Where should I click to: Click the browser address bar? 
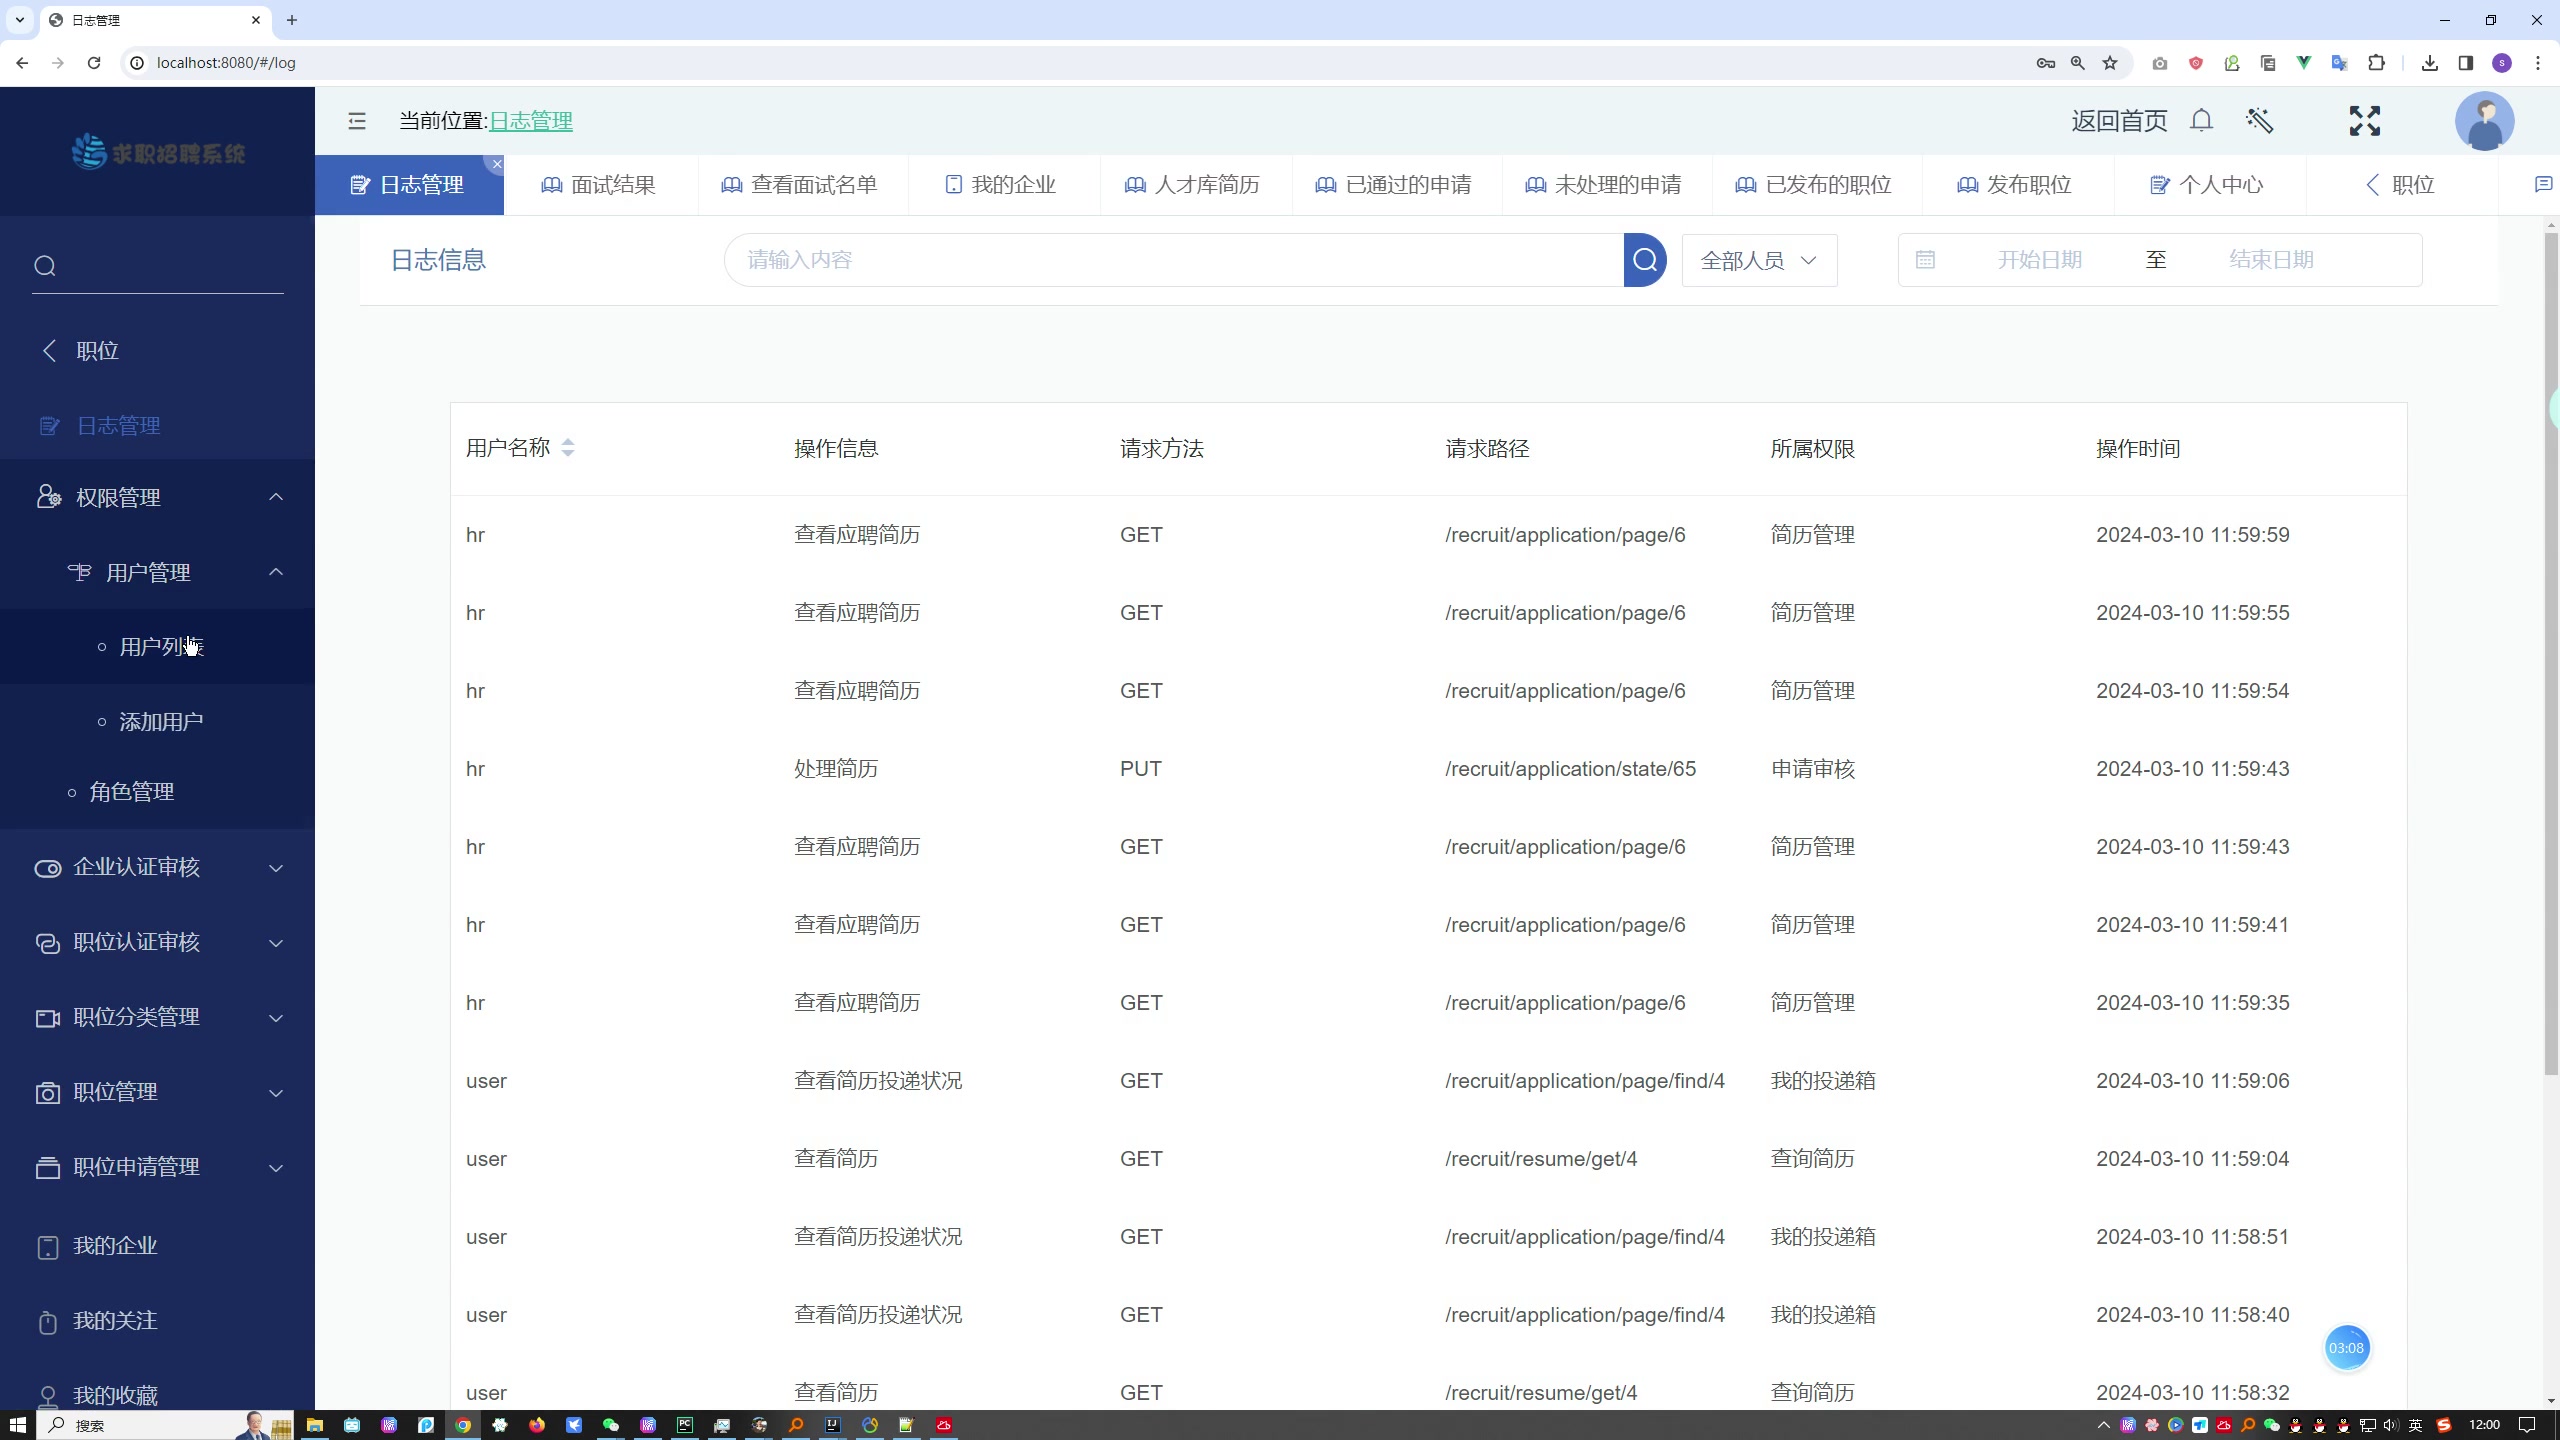pyautogui.click(x=1080, y=63)
